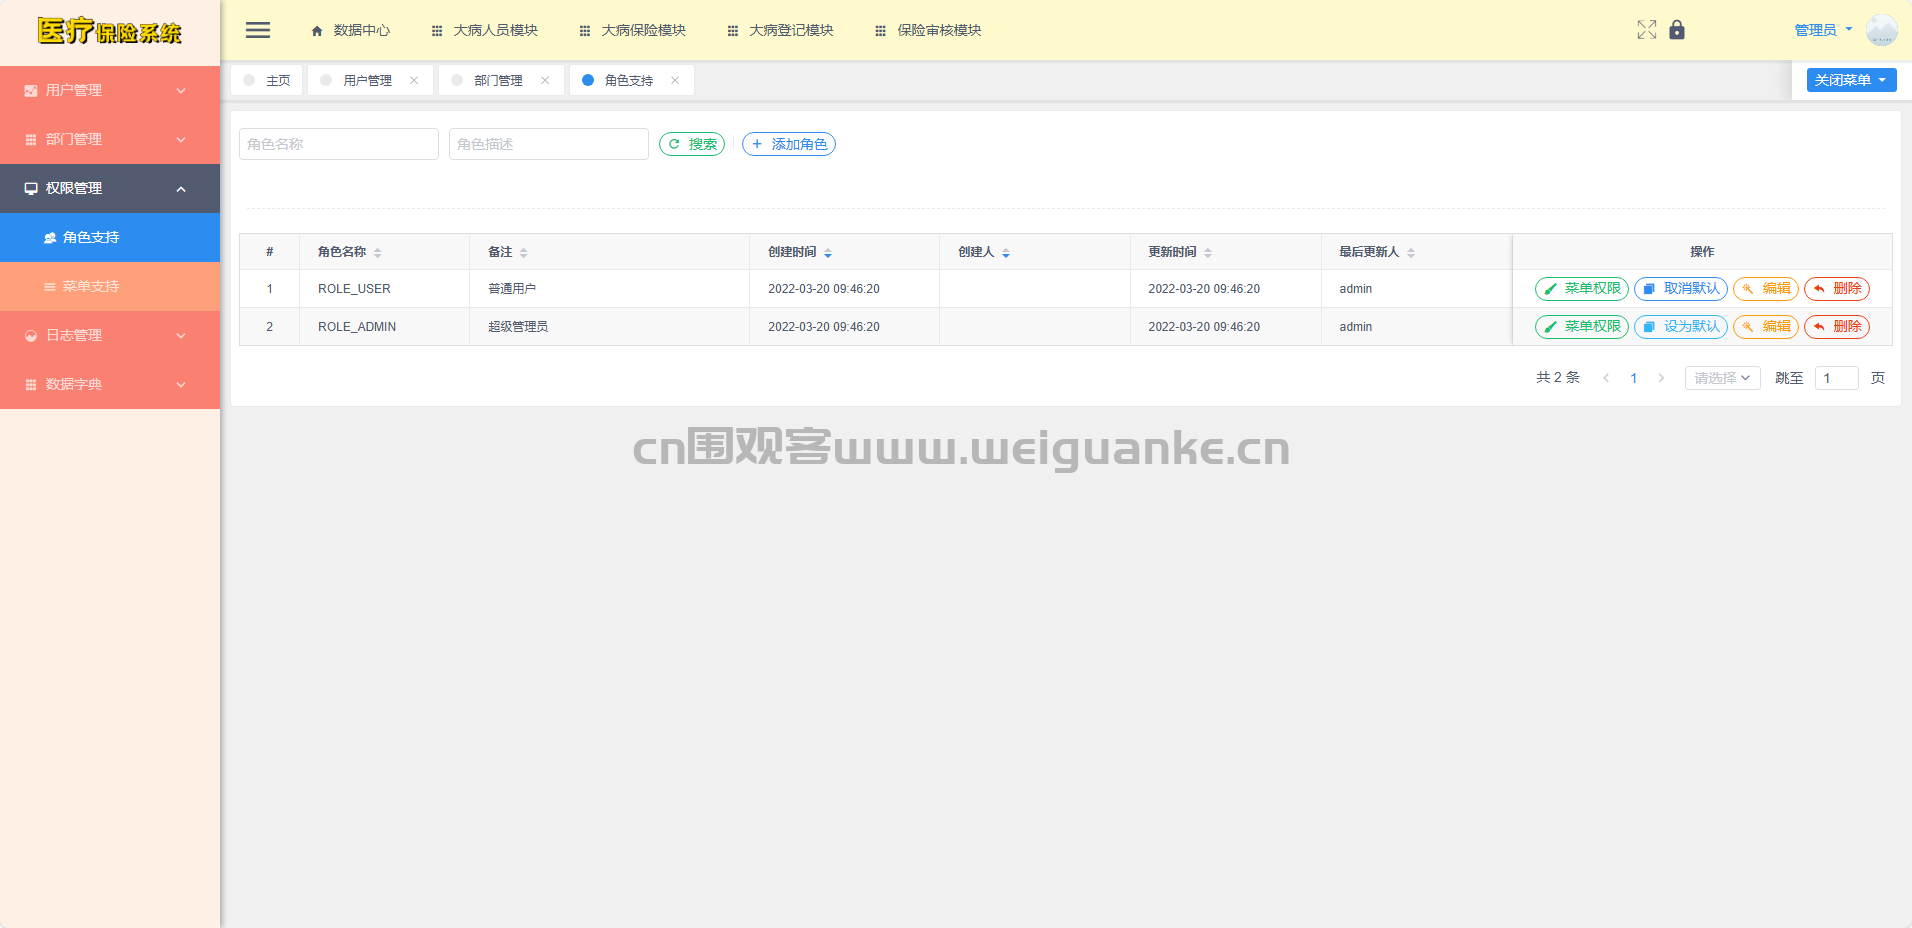Expand 用户管理 in the sidebar
The image size is (1912, 928).
tap(110, 90)
